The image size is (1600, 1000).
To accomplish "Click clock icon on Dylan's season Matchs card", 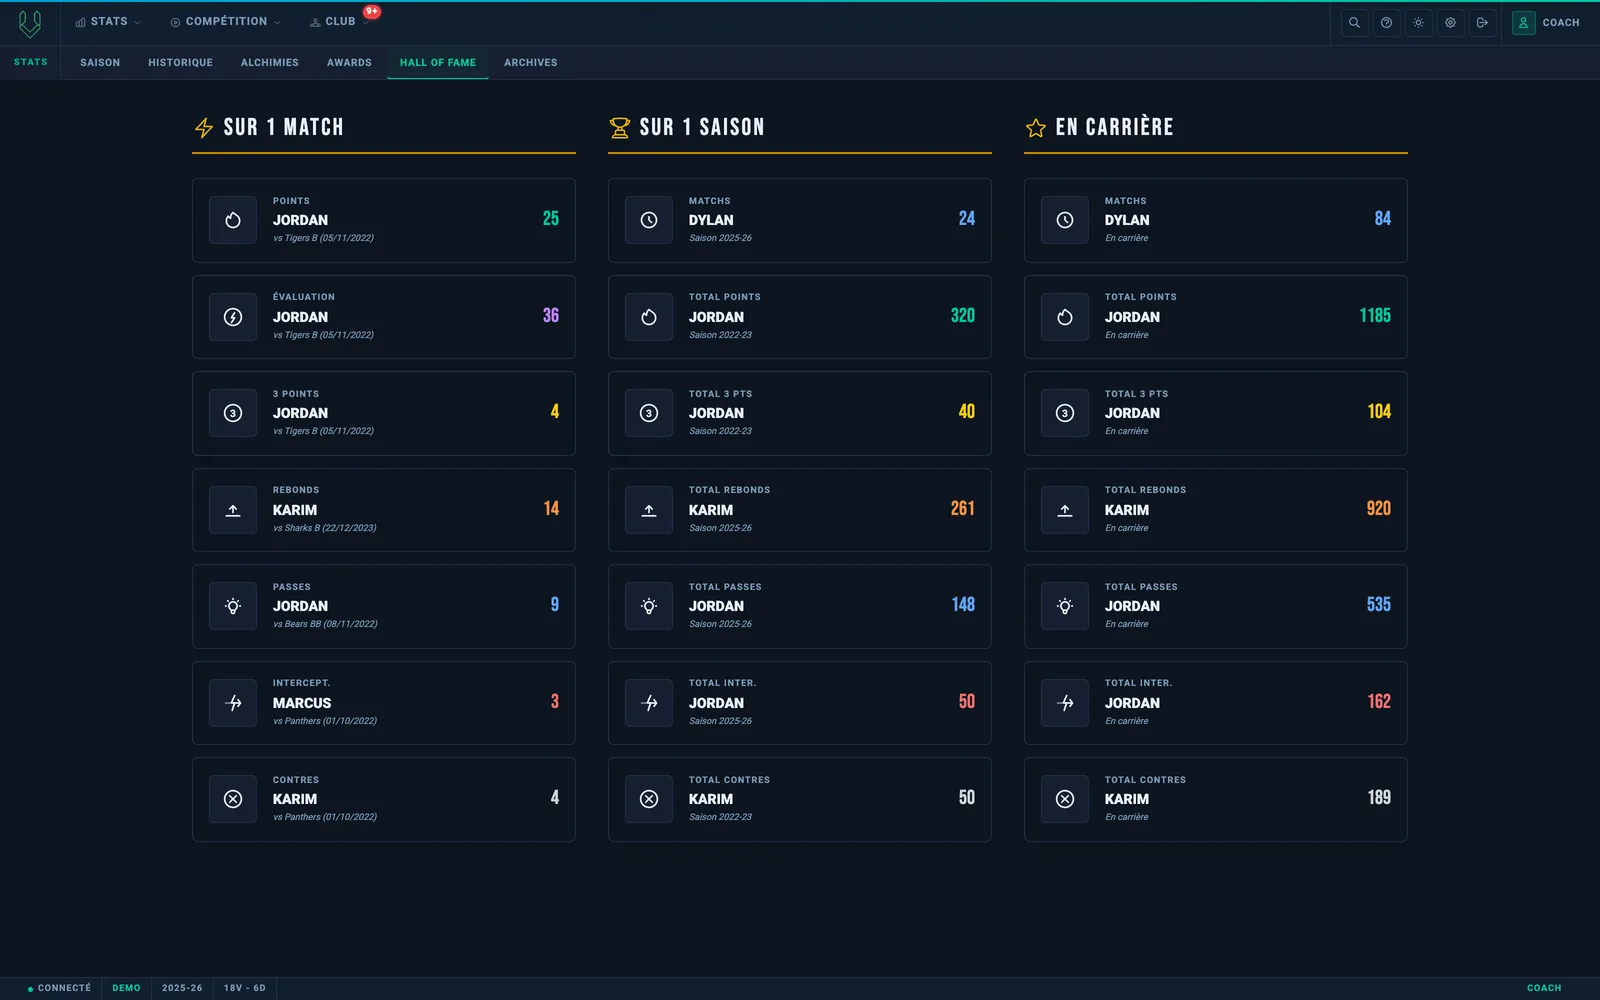I will (649, 220).
